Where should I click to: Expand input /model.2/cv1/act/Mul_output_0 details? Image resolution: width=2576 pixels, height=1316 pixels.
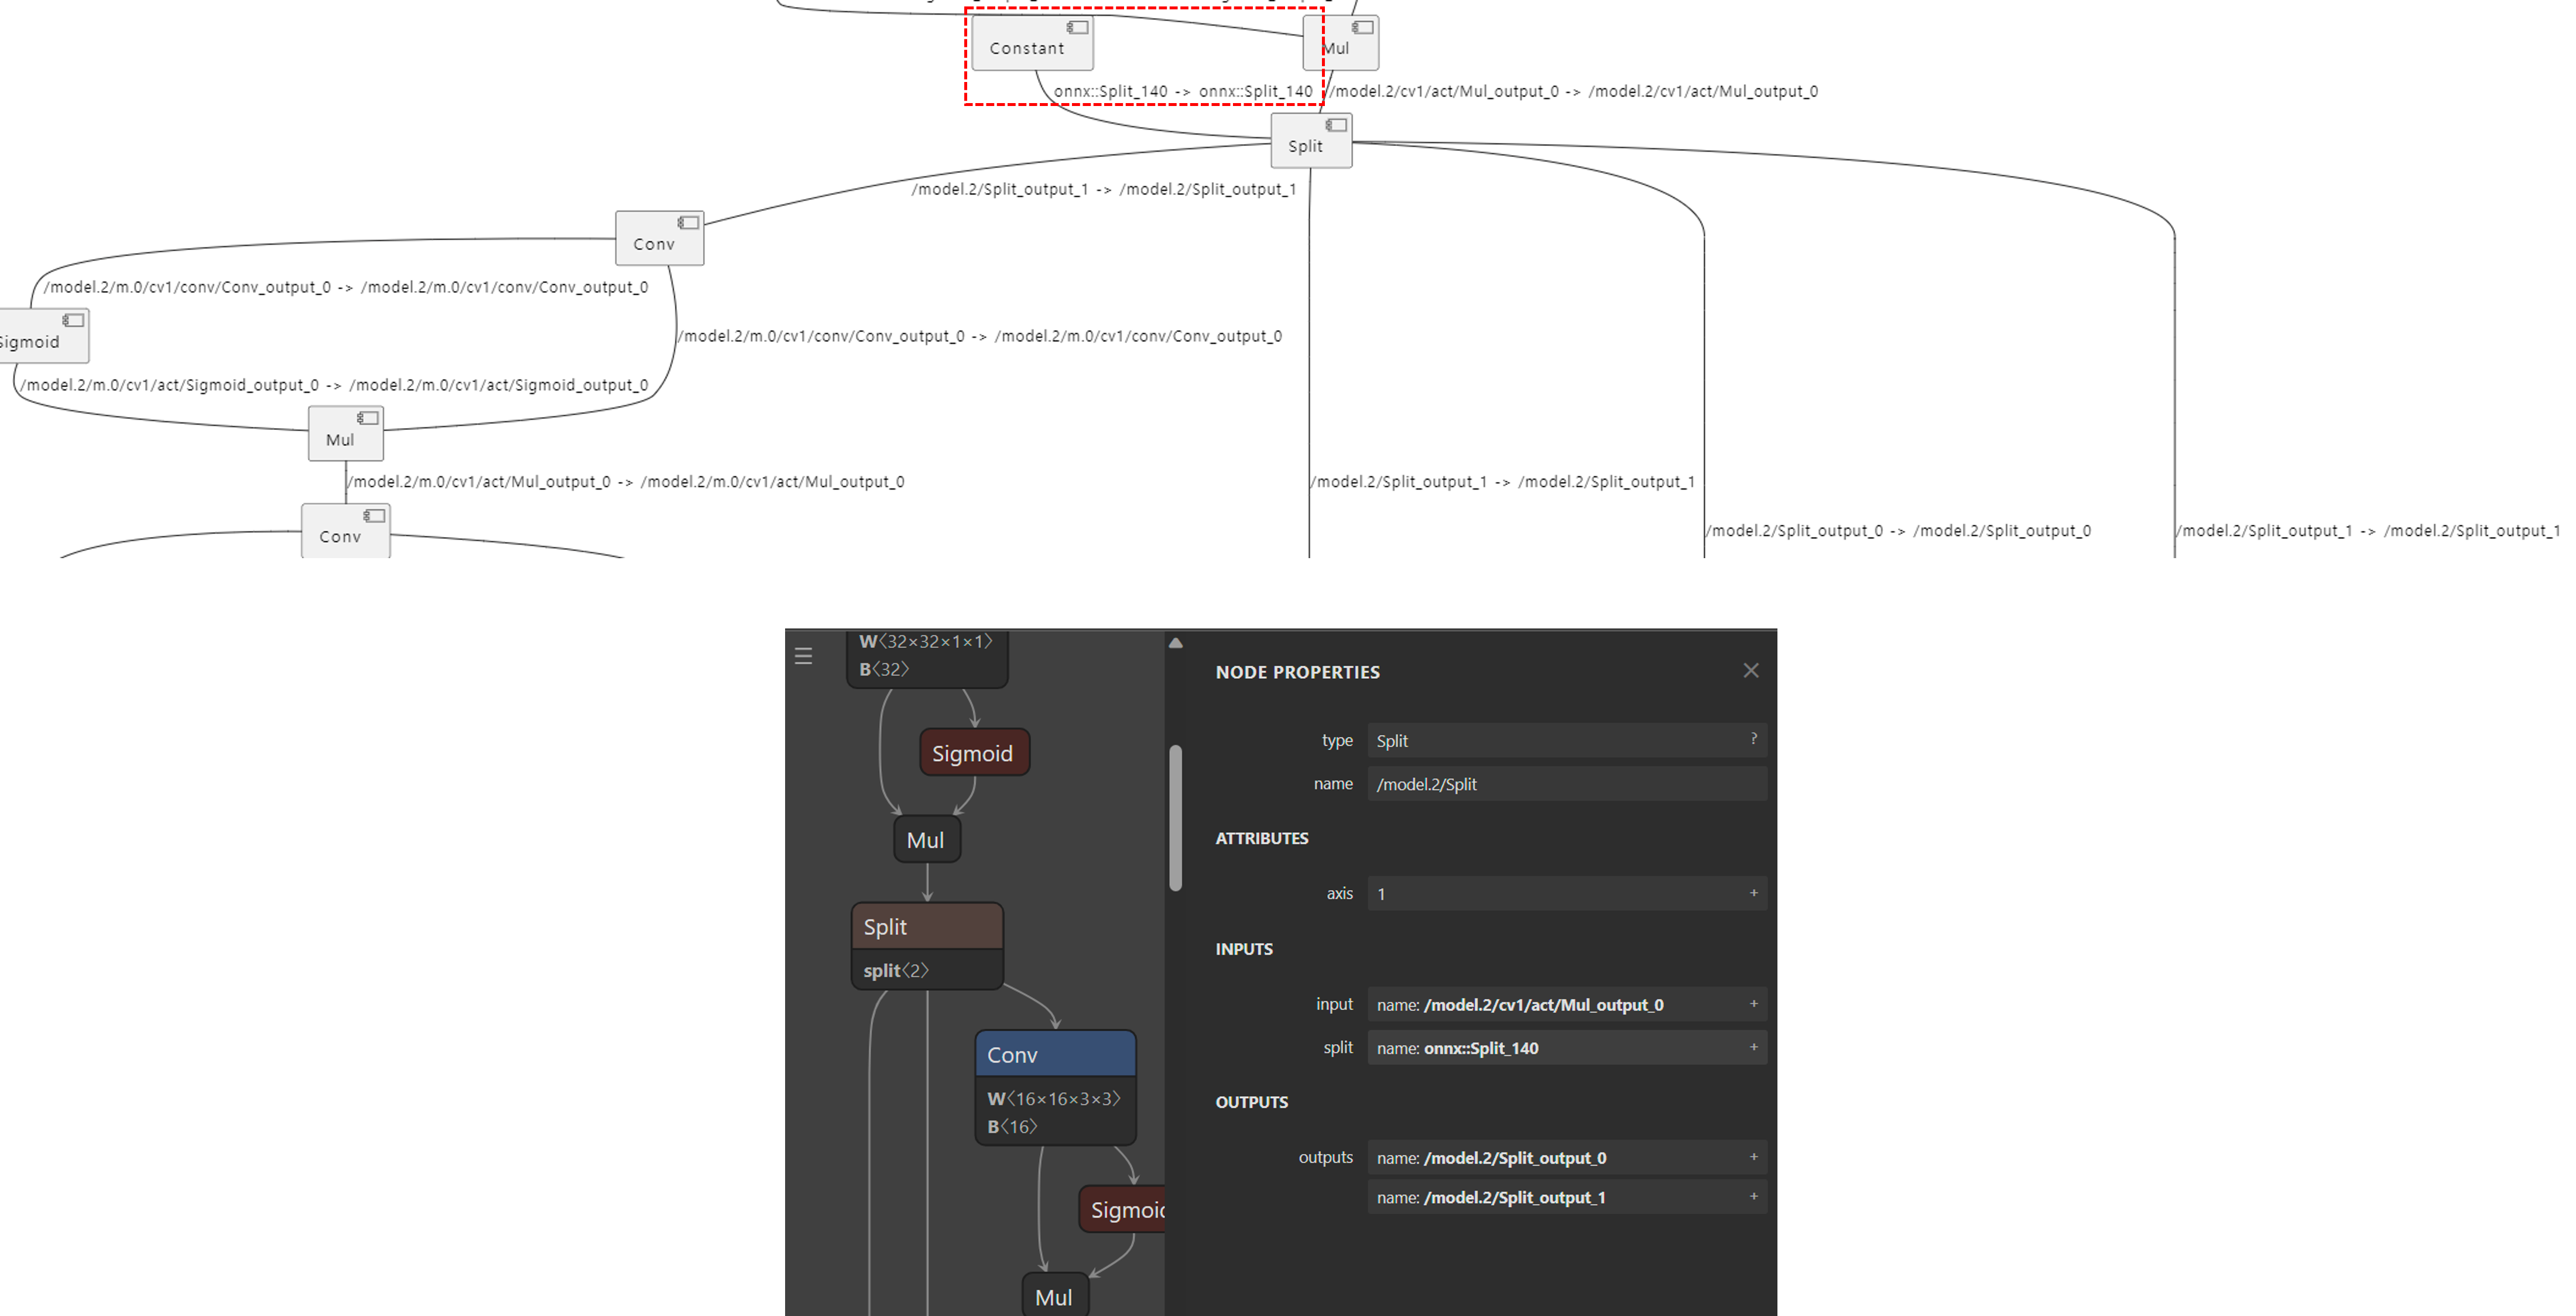1753,1004
